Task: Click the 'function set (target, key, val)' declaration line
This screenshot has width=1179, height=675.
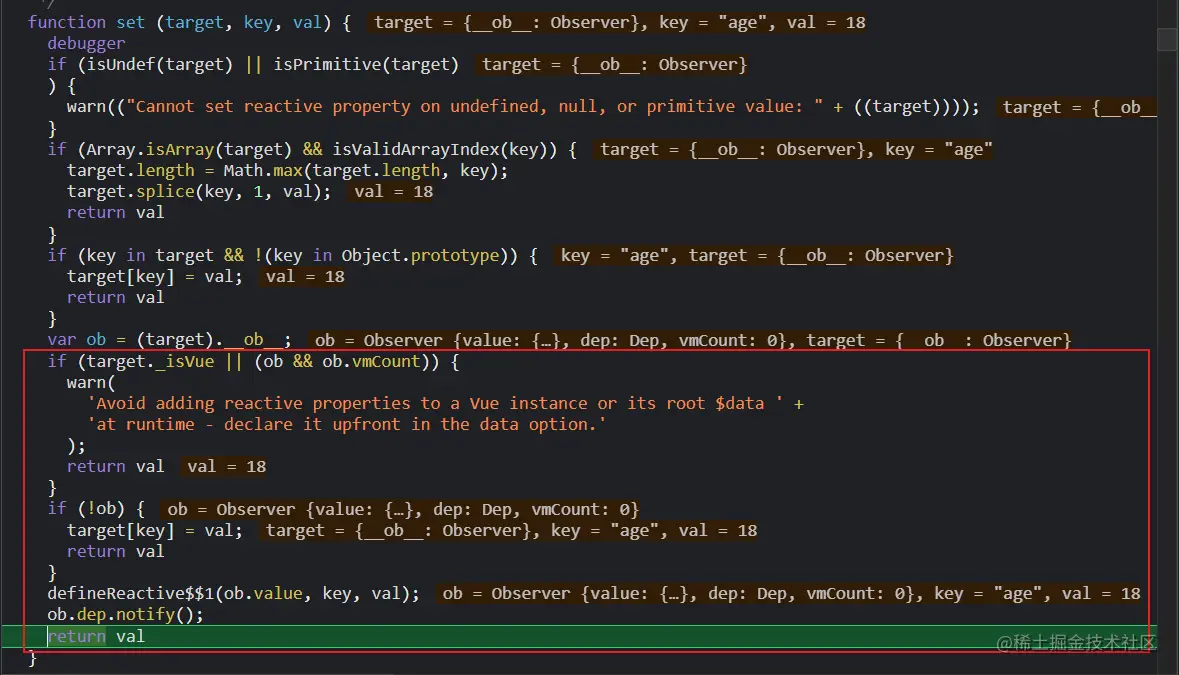Action: (189, 23)
